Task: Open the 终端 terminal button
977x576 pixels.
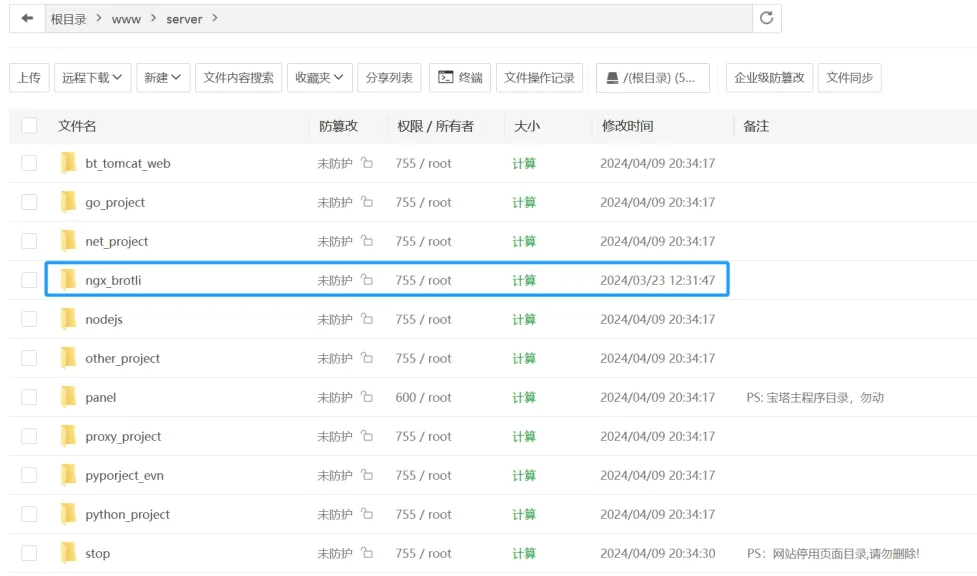Action: 460,78
